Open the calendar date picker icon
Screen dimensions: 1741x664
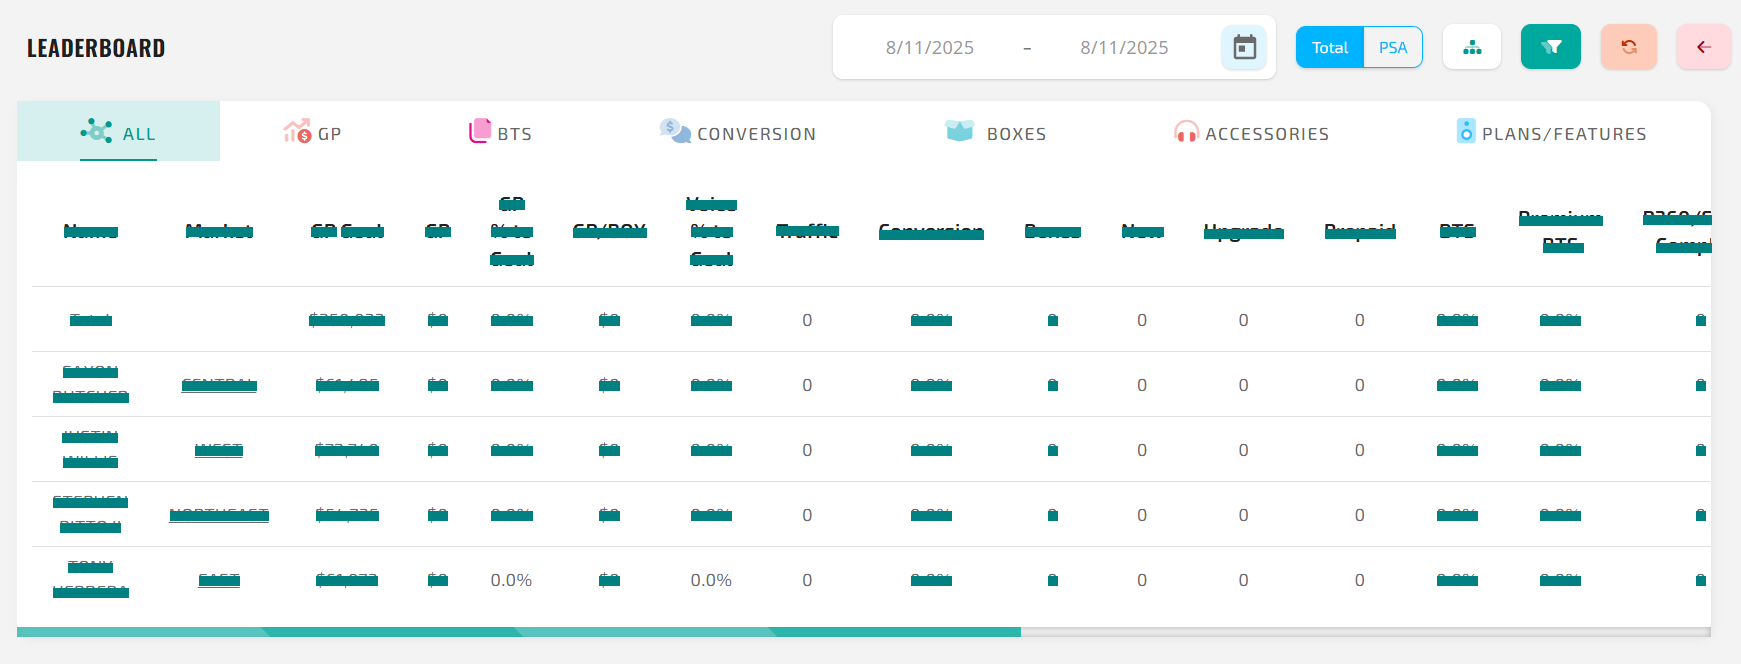click(1244, 47)
